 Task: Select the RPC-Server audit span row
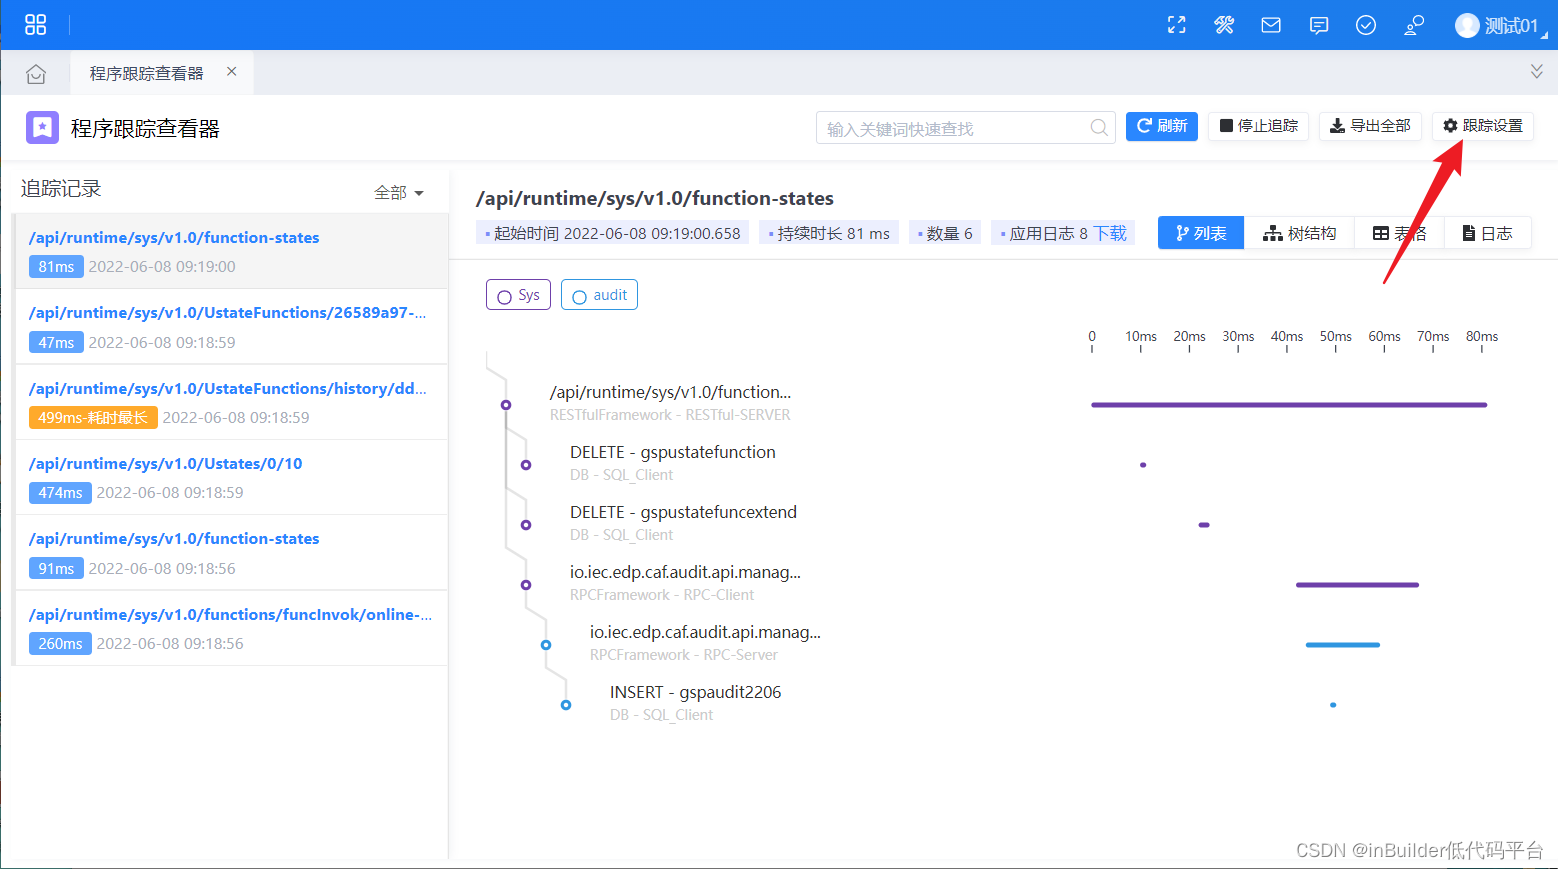[x=705, y=643]
